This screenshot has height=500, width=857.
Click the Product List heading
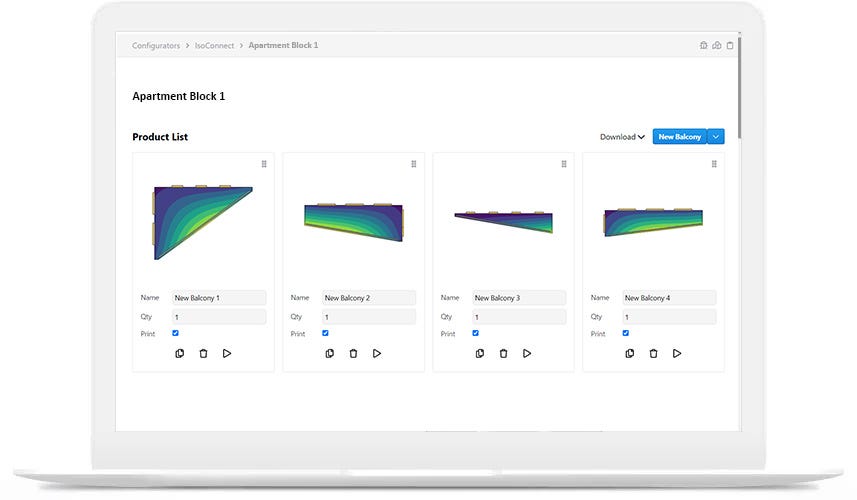(160, 137)
